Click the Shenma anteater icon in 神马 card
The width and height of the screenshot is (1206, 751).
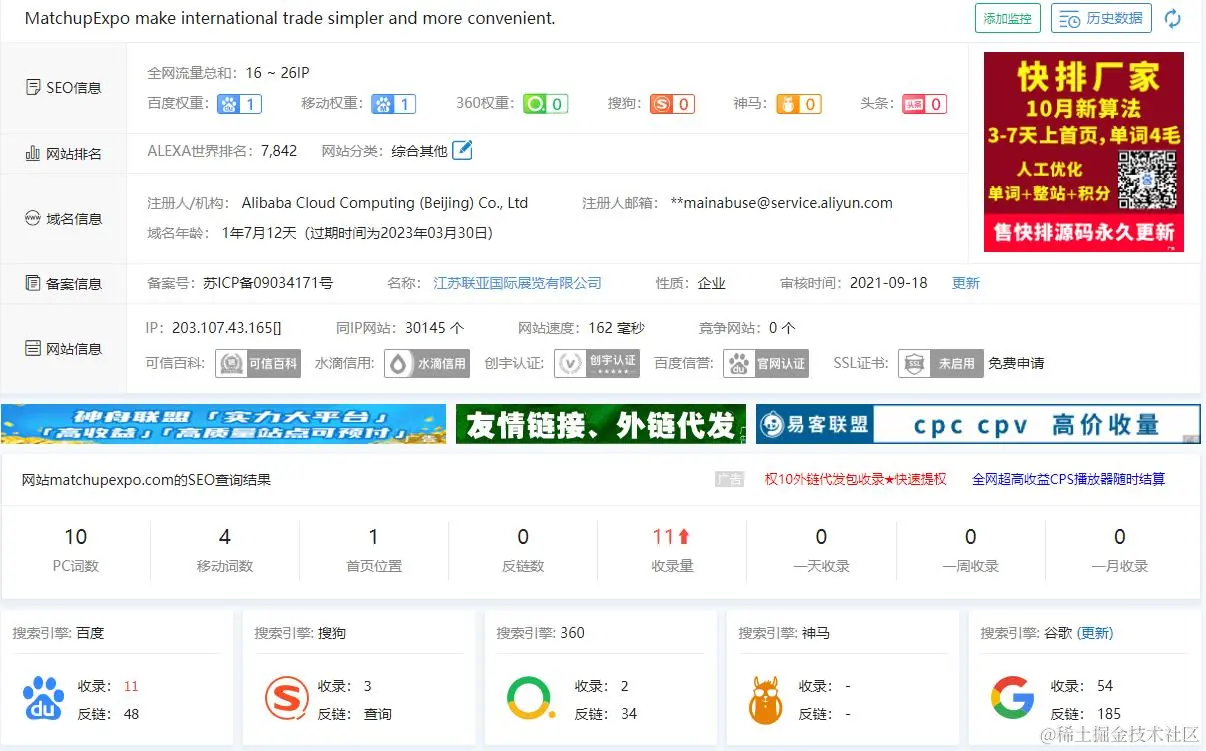764,699
